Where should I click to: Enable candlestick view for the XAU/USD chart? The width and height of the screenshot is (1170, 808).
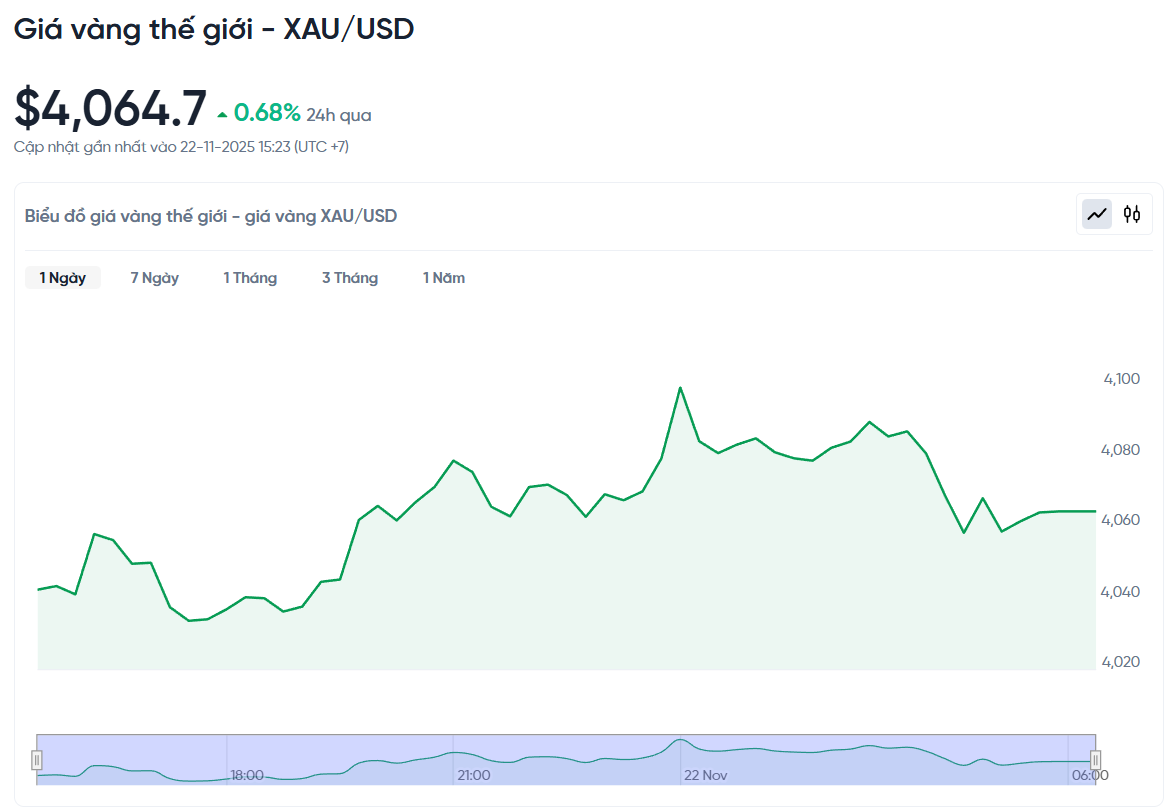[x=1131, y=214]
